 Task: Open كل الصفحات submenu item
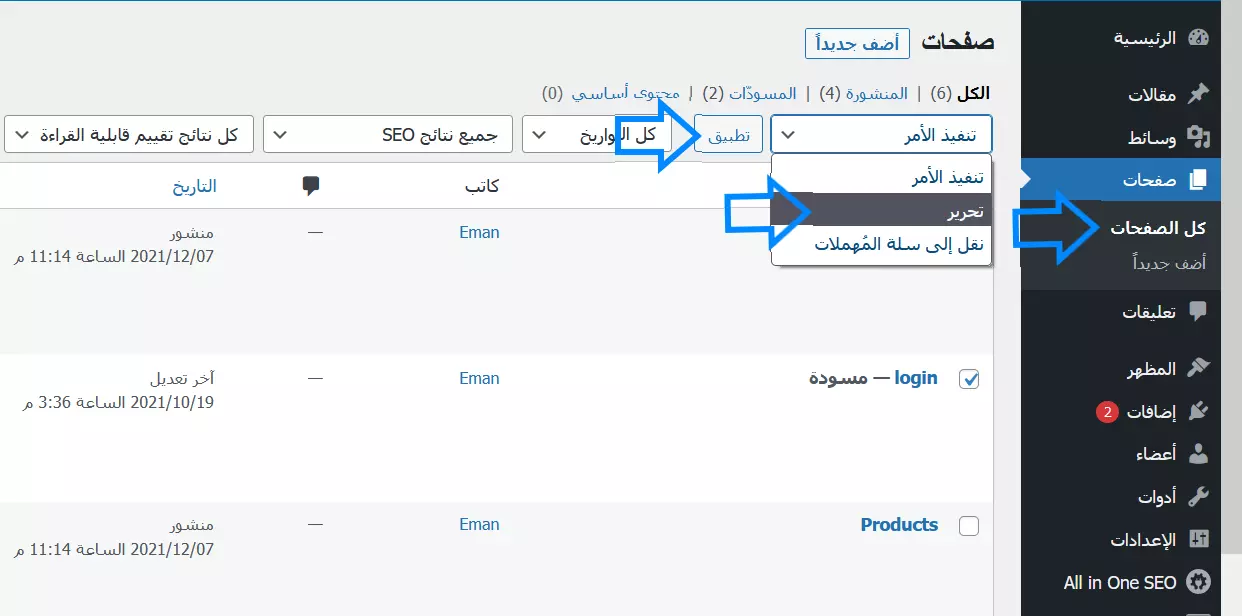[1158, 228]
